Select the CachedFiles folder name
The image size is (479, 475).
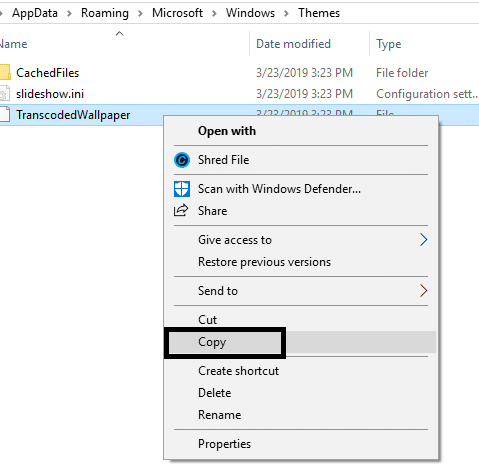[x=48, y=73]
